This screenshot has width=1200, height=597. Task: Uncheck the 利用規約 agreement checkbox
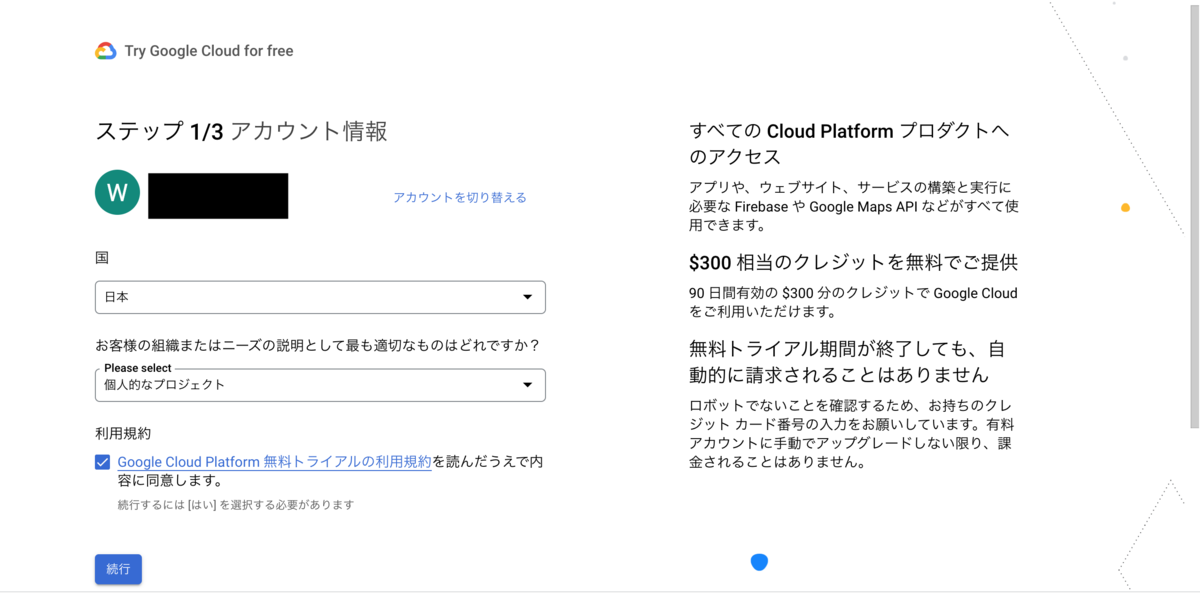(103, 462)
